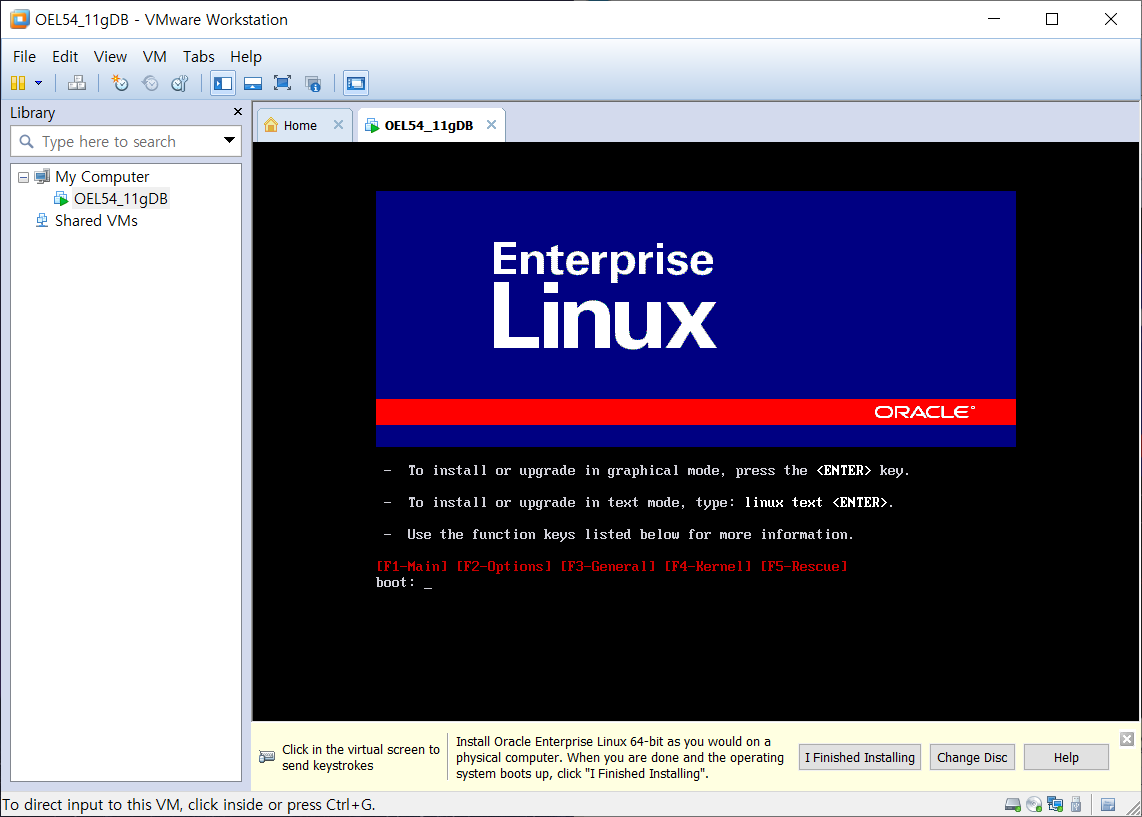Click the VMware Workstation title bar app icon
The height and width of the screenshot is (817, 1142).
pyautogui.click(x=20, y=20)
